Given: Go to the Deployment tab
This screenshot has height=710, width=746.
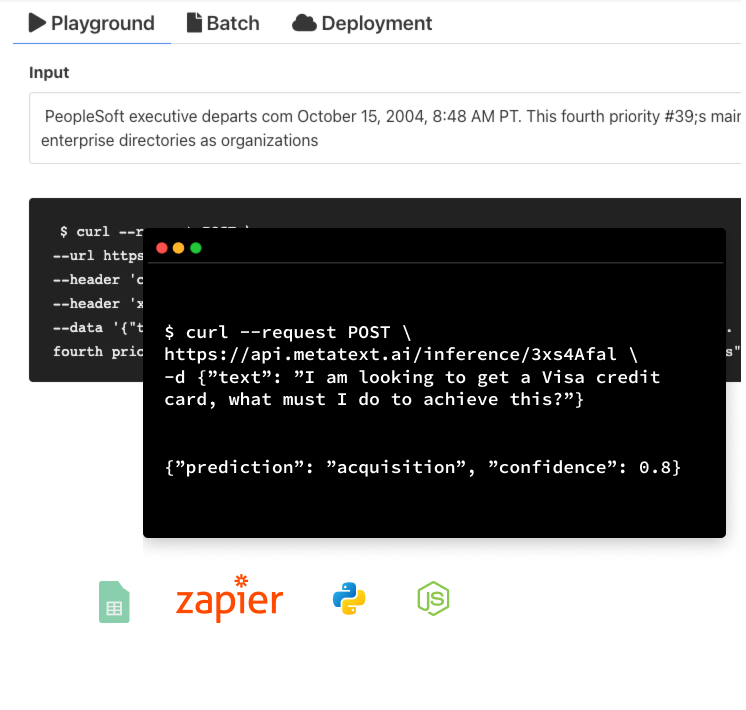Looking at the screenshot, I should (x=376, y=23).
